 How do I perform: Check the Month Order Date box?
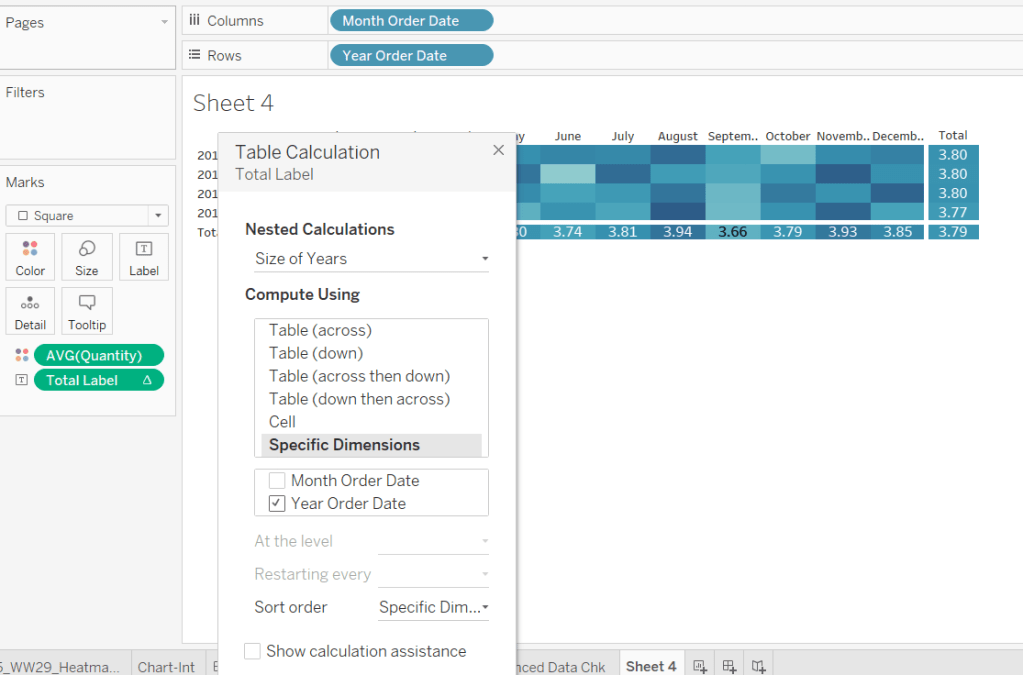pyautogui.click(x=277, y=481)
